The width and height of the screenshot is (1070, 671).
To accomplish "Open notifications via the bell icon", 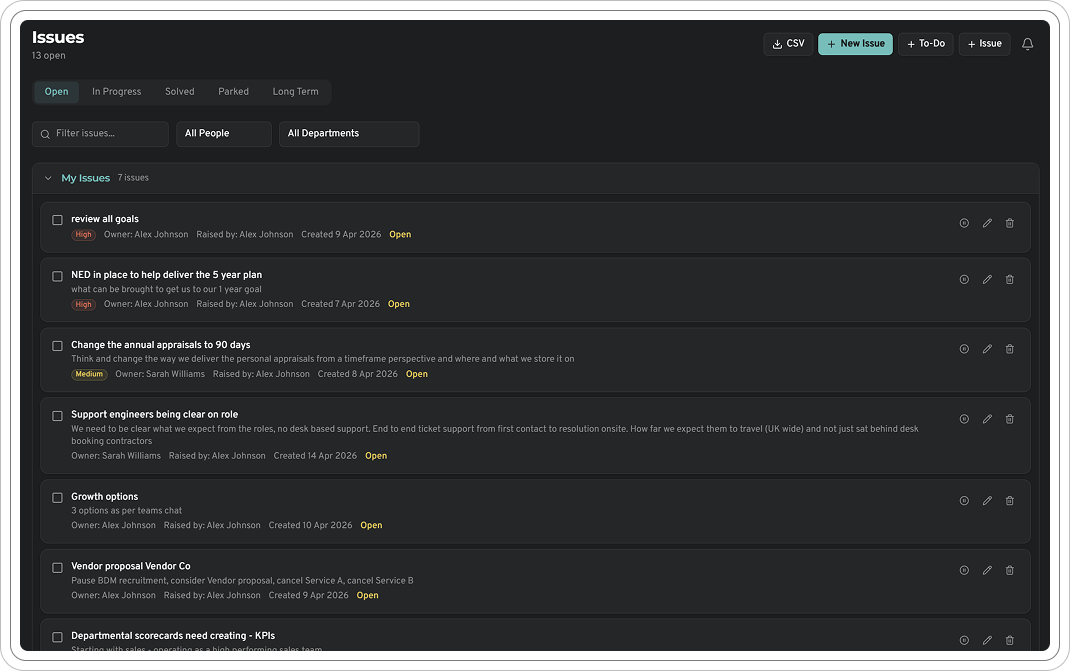I will (x=1027, y=43).
